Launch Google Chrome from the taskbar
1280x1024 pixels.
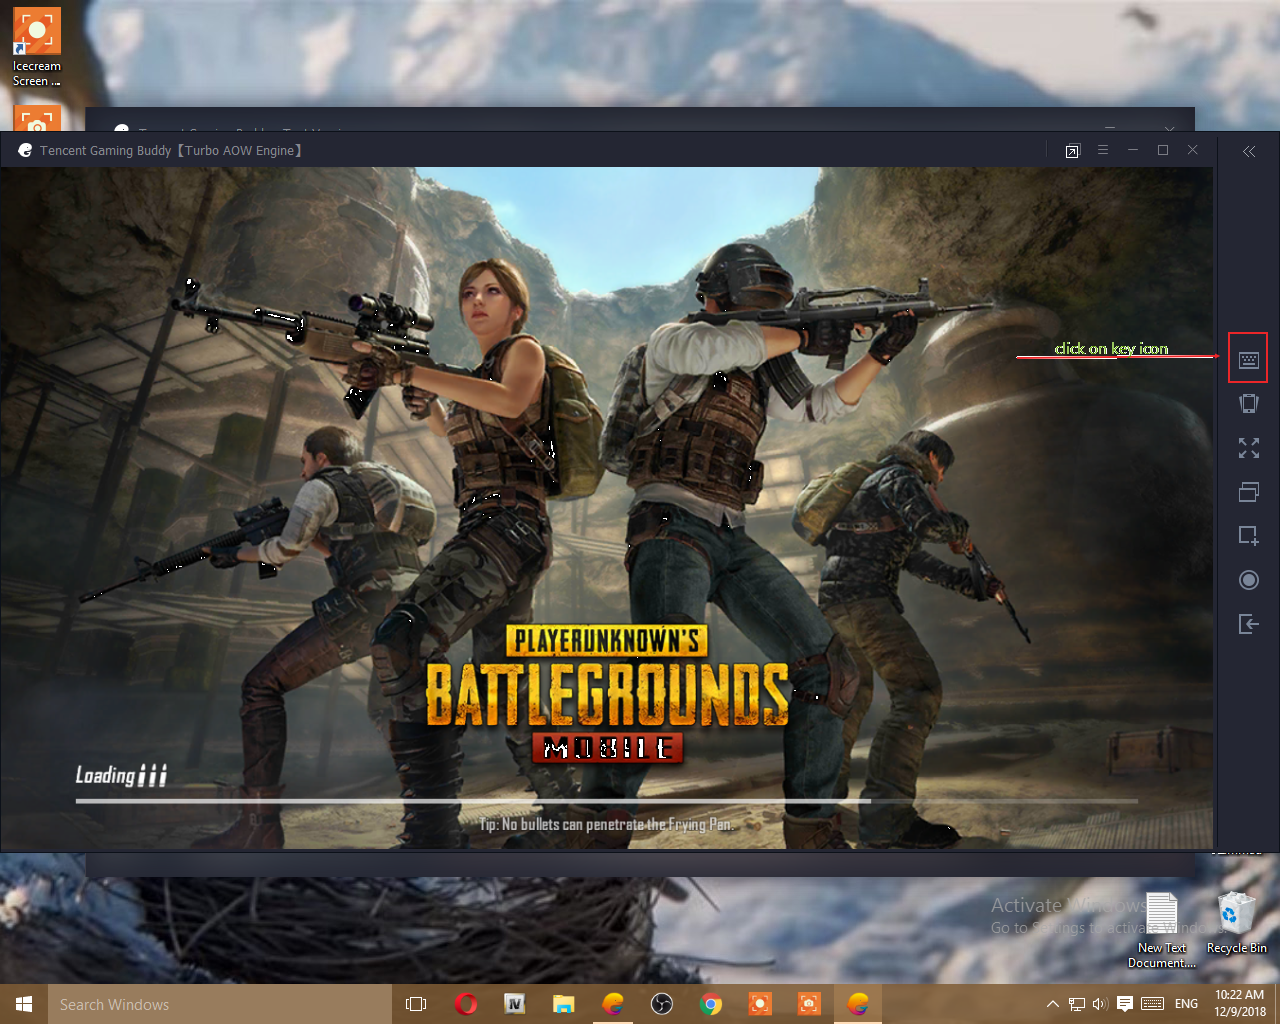[711, 1004]
